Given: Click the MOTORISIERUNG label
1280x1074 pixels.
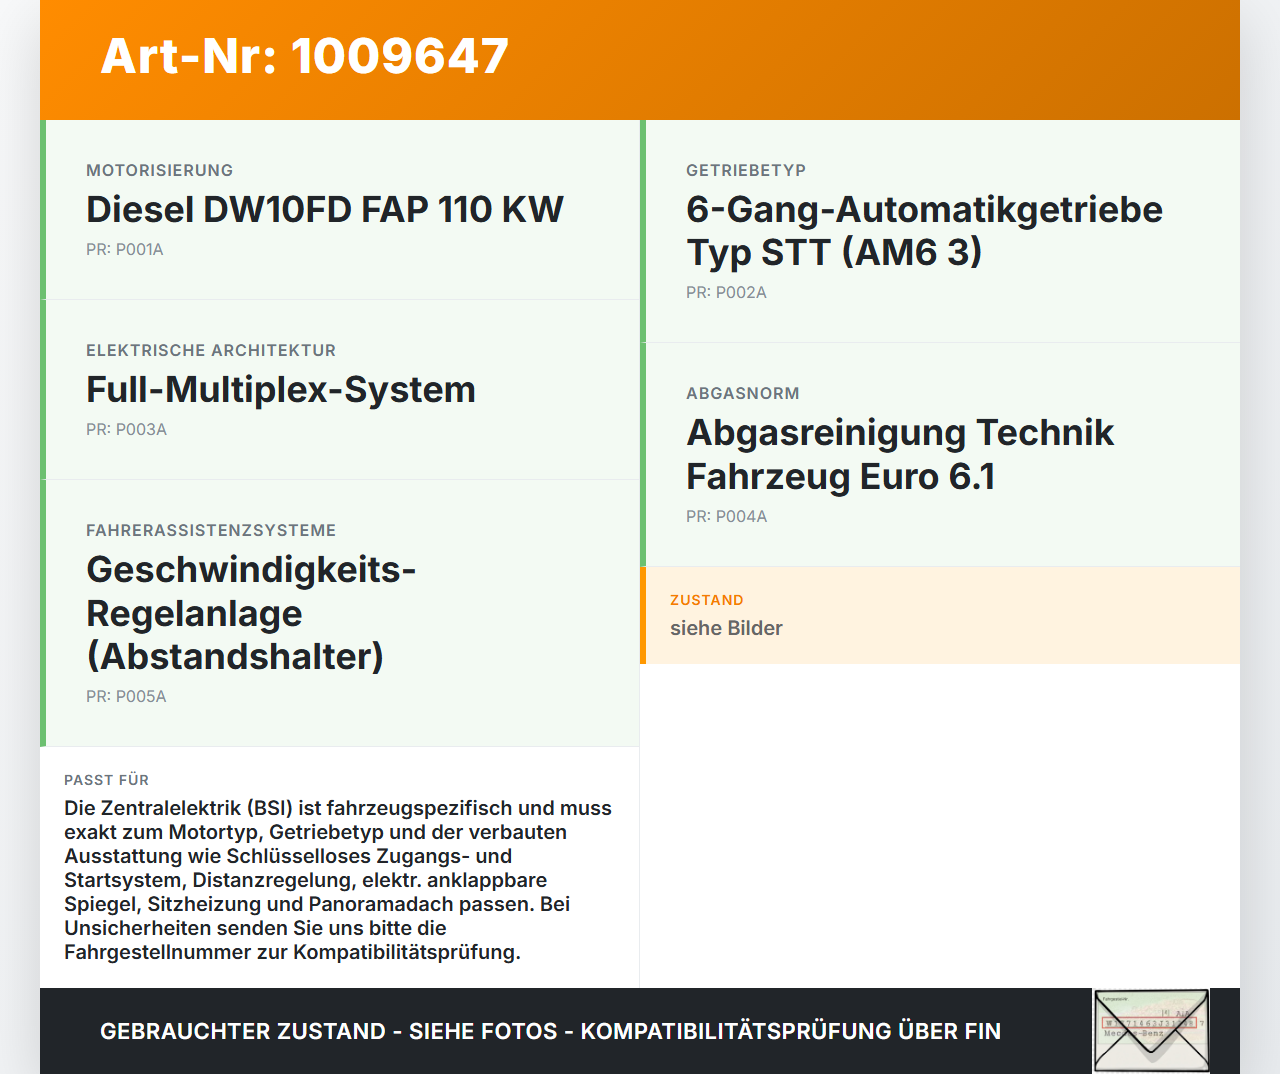Looking at the screenshot, I should [160, 170].
